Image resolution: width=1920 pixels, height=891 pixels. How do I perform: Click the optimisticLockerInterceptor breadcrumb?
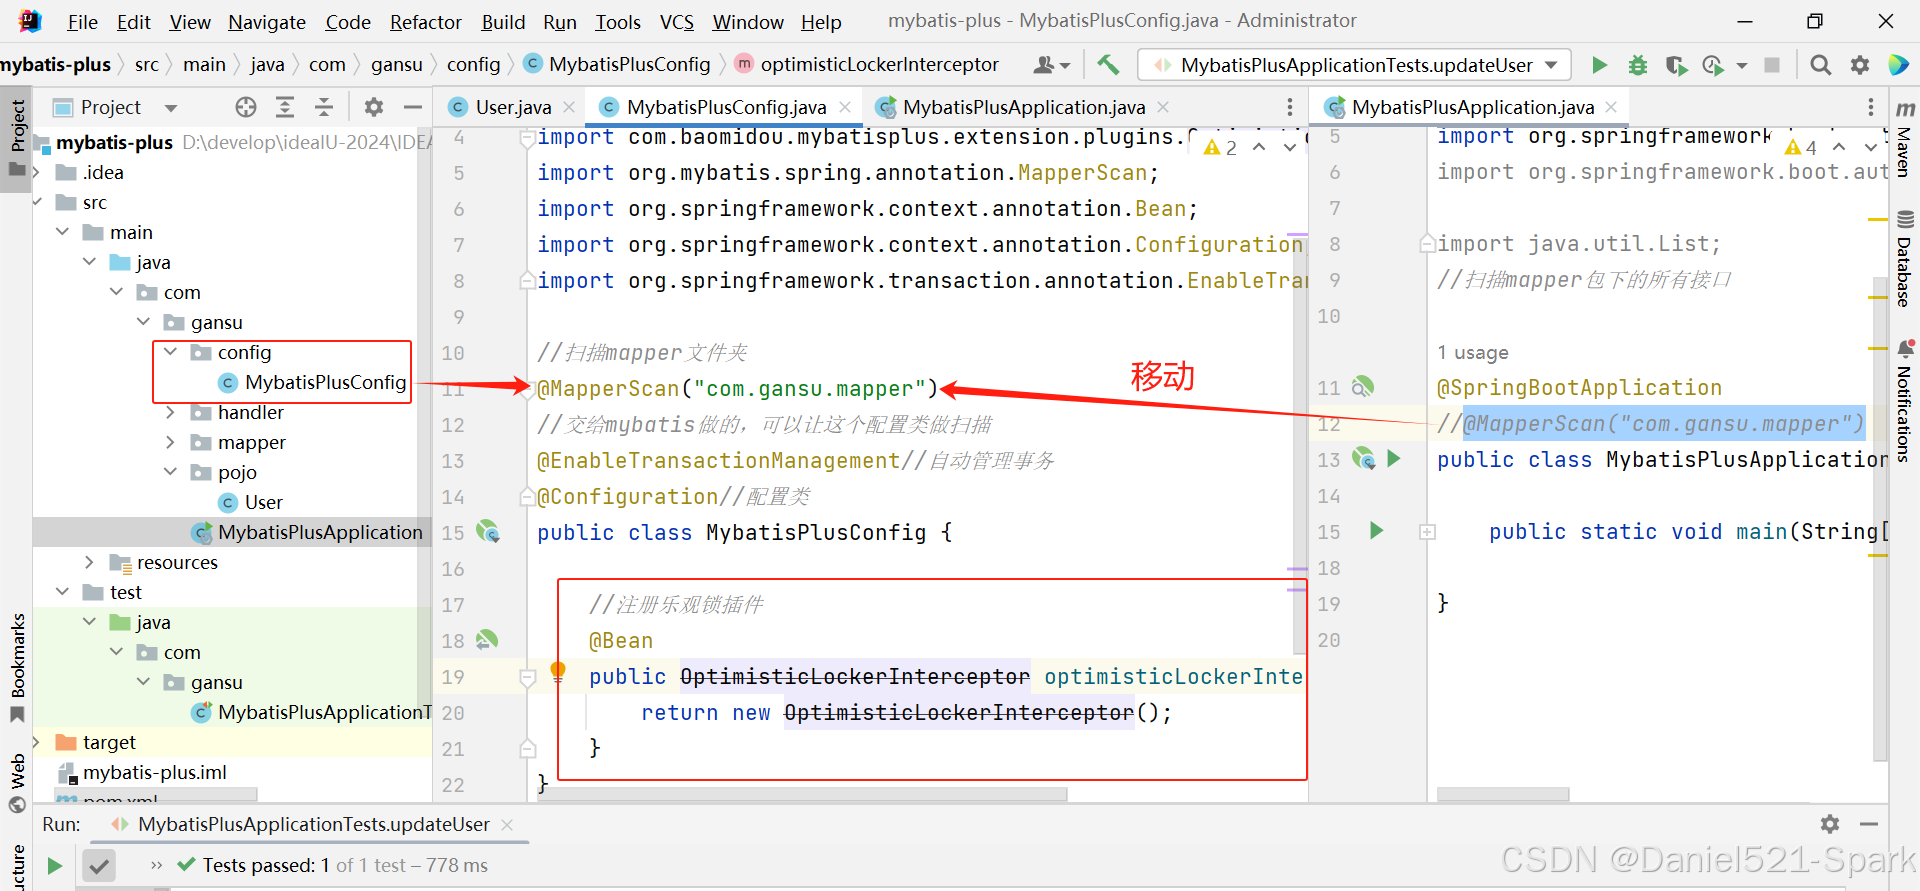click(867, 65)
